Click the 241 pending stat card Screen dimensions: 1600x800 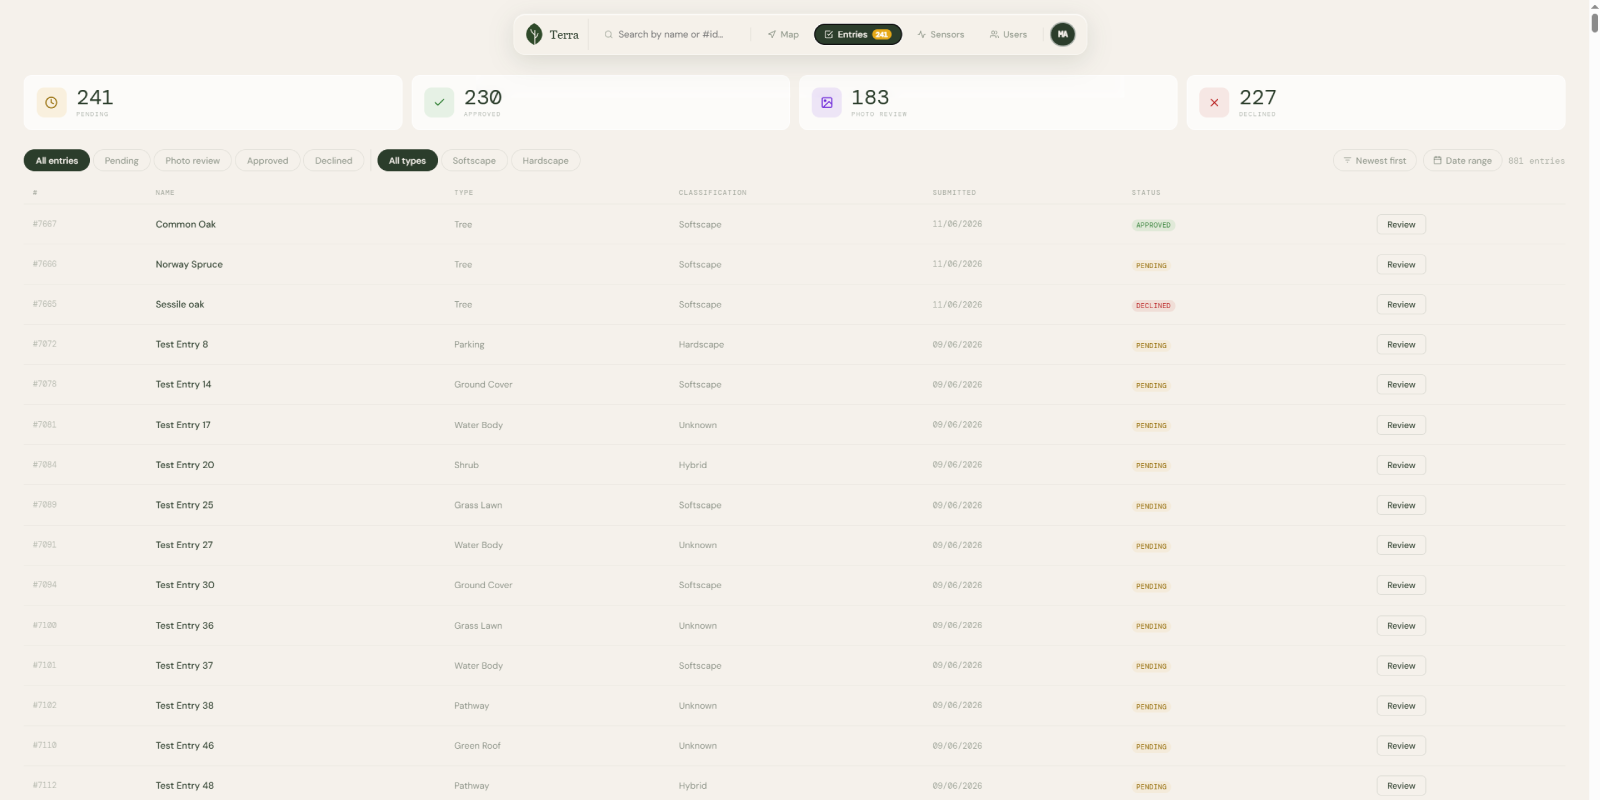tap(213, 102)
